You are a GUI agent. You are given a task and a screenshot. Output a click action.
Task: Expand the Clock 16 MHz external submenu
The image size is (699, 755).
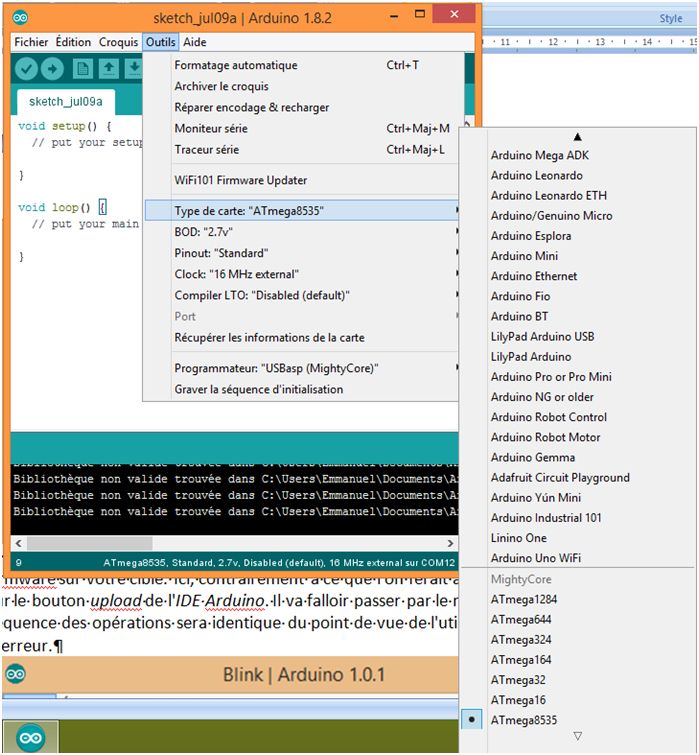tap(301, 274)
